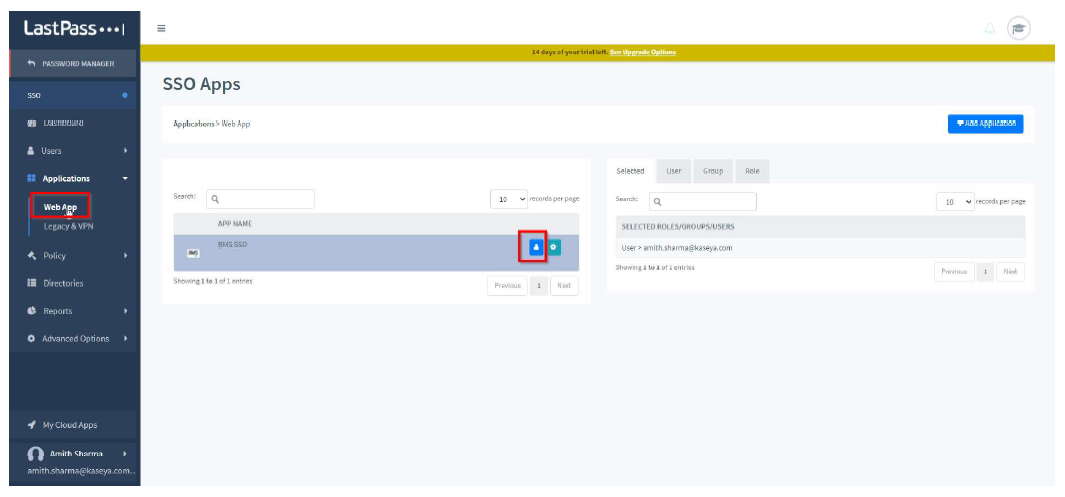The width and height of the screenshot is (1065, 497).
Task: Switch to the User tab
Action: pos(674,171)
